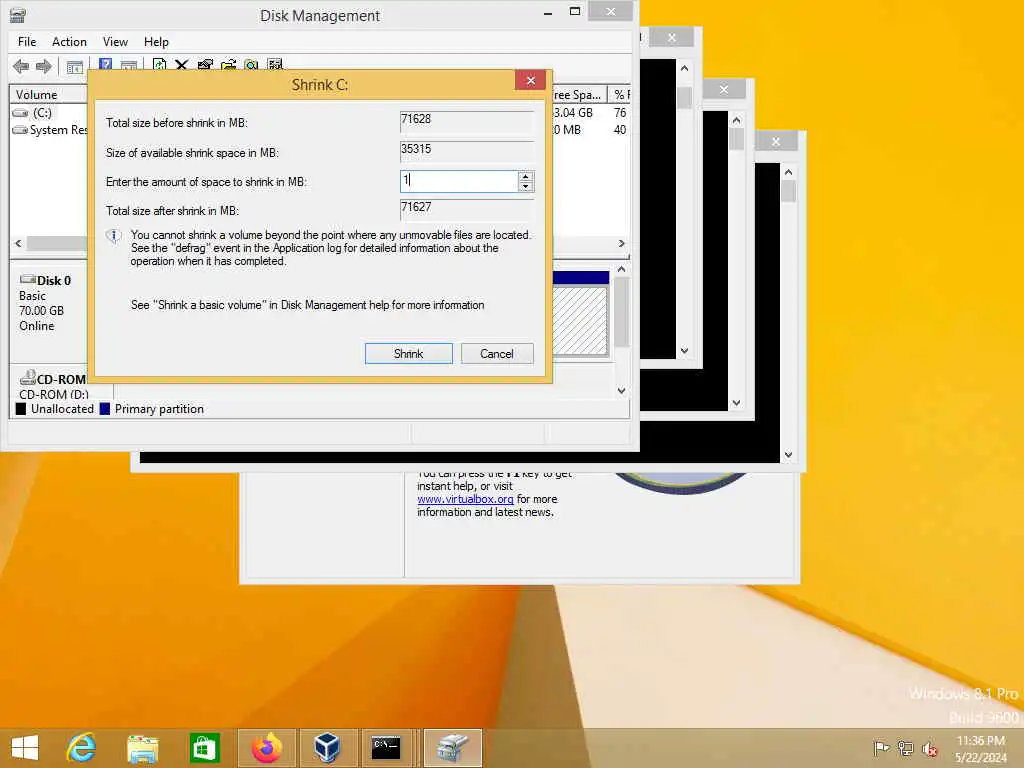Click "70.00 GB" under Disk 0
This screenshot has width=1024, height=768.
click(41, 311)
